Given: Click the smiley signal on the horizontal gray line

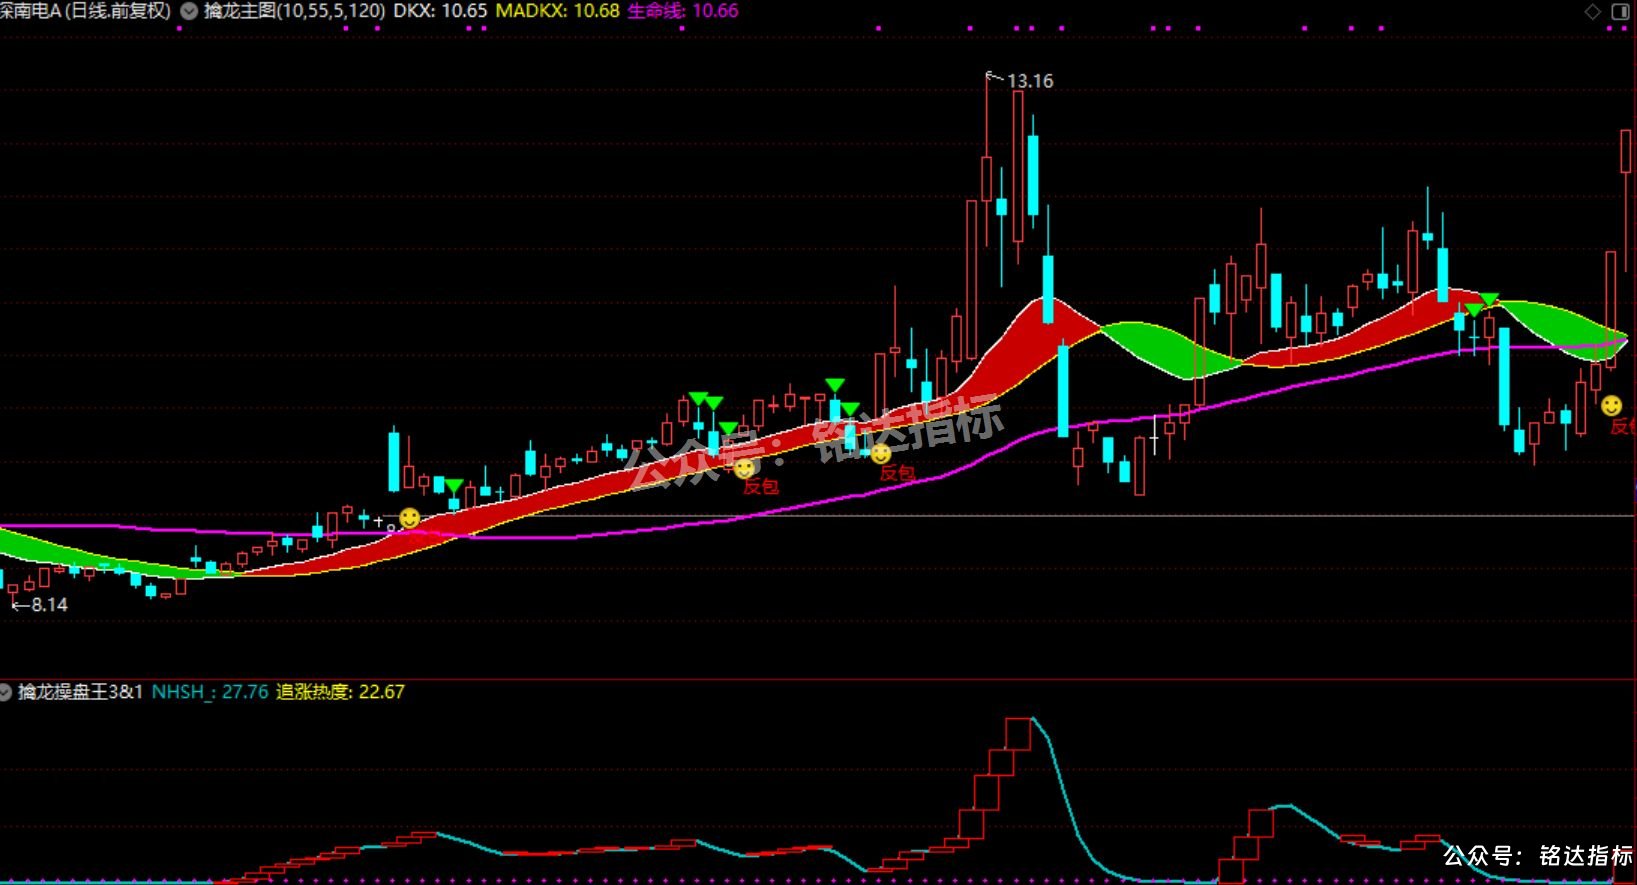Looking at the screenshot, I should 409,518.
